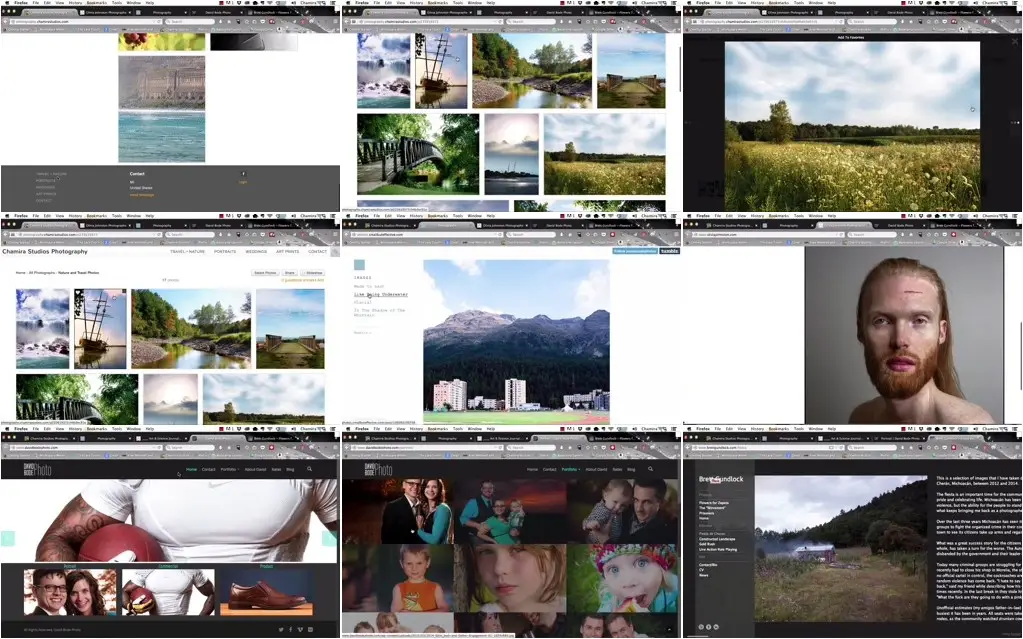Click teal square avatar on the Tumblr page
Screen dimensions: 1023x639
point(359,265)
